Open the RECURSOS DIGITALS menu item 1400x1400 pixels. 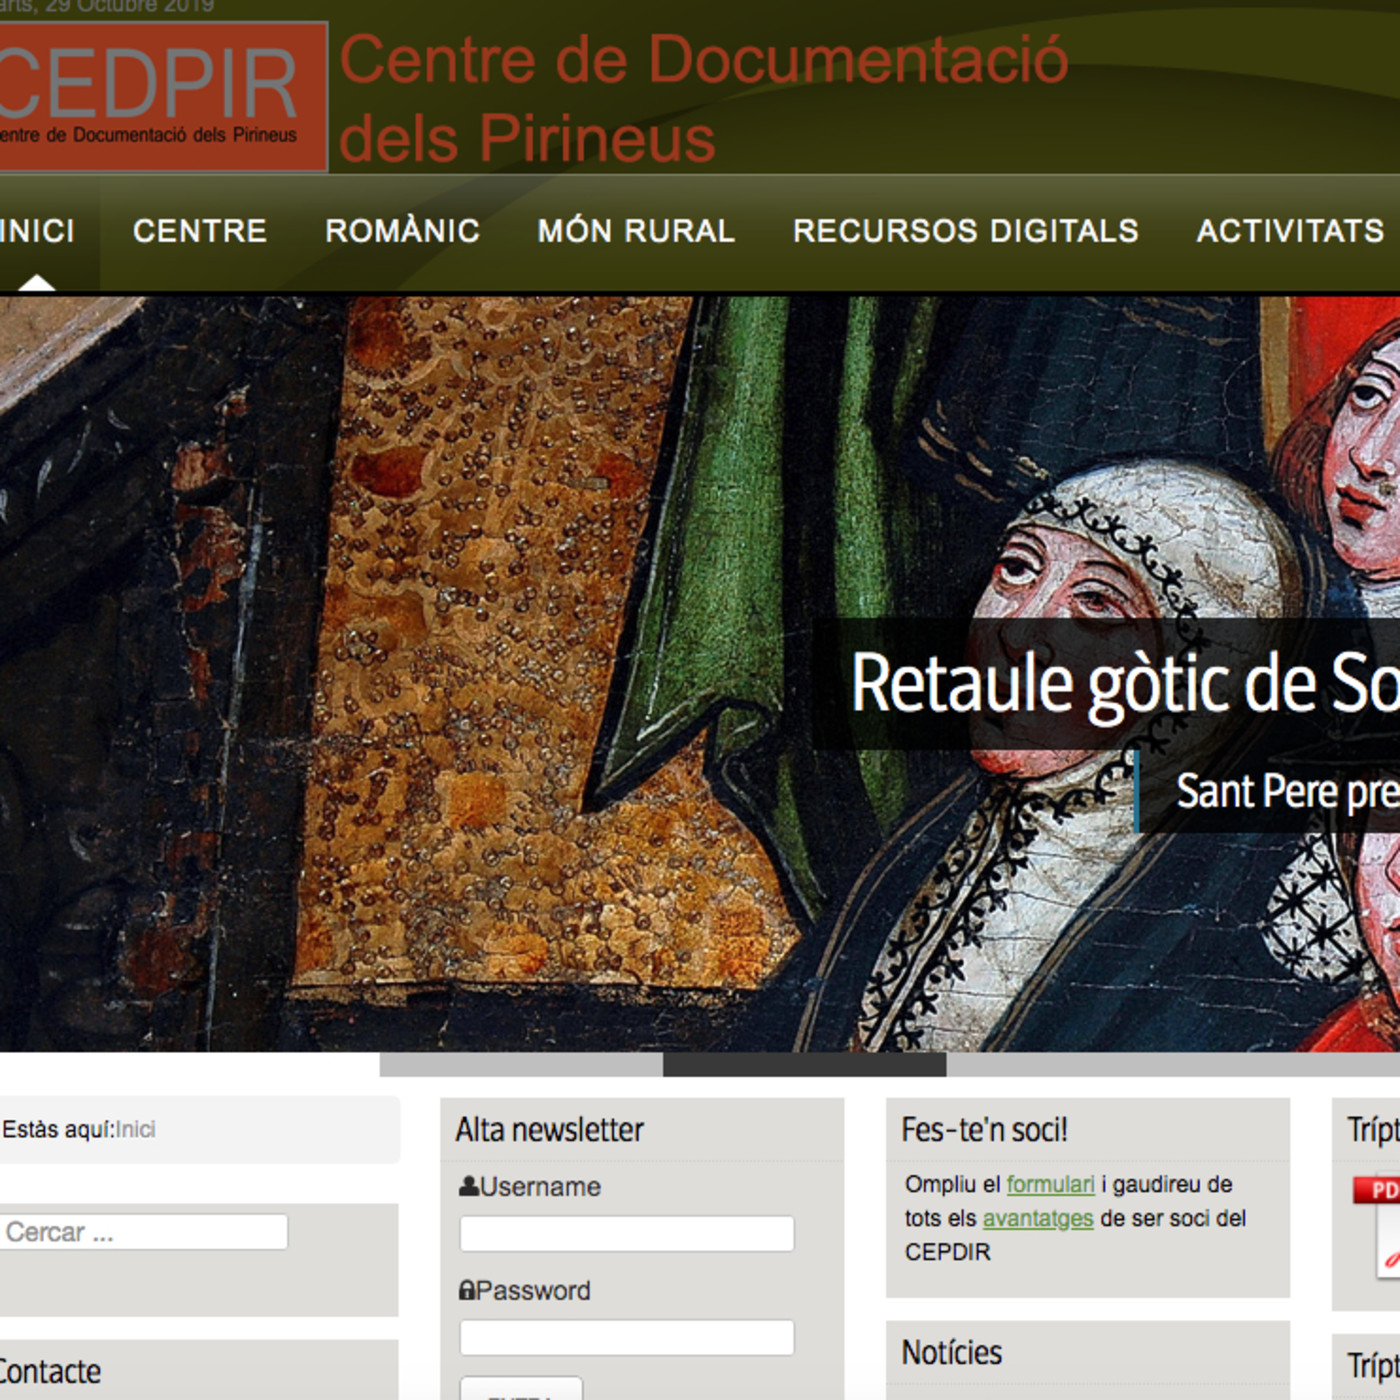[x=966, y=231]
